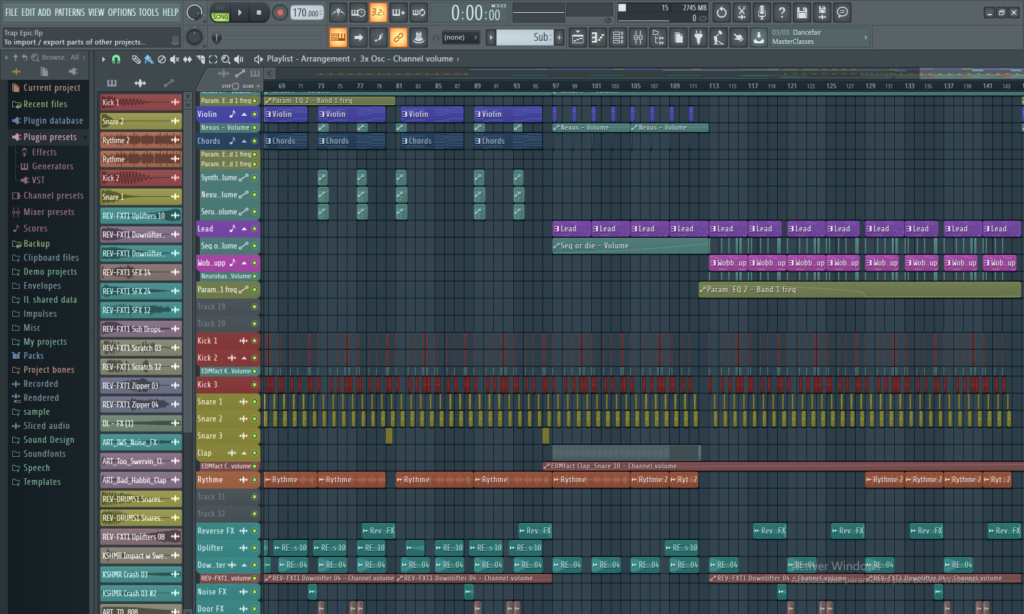1024x614 pixels.
Task: Open the Current project browser folder
Action: [x=46, y=88]
